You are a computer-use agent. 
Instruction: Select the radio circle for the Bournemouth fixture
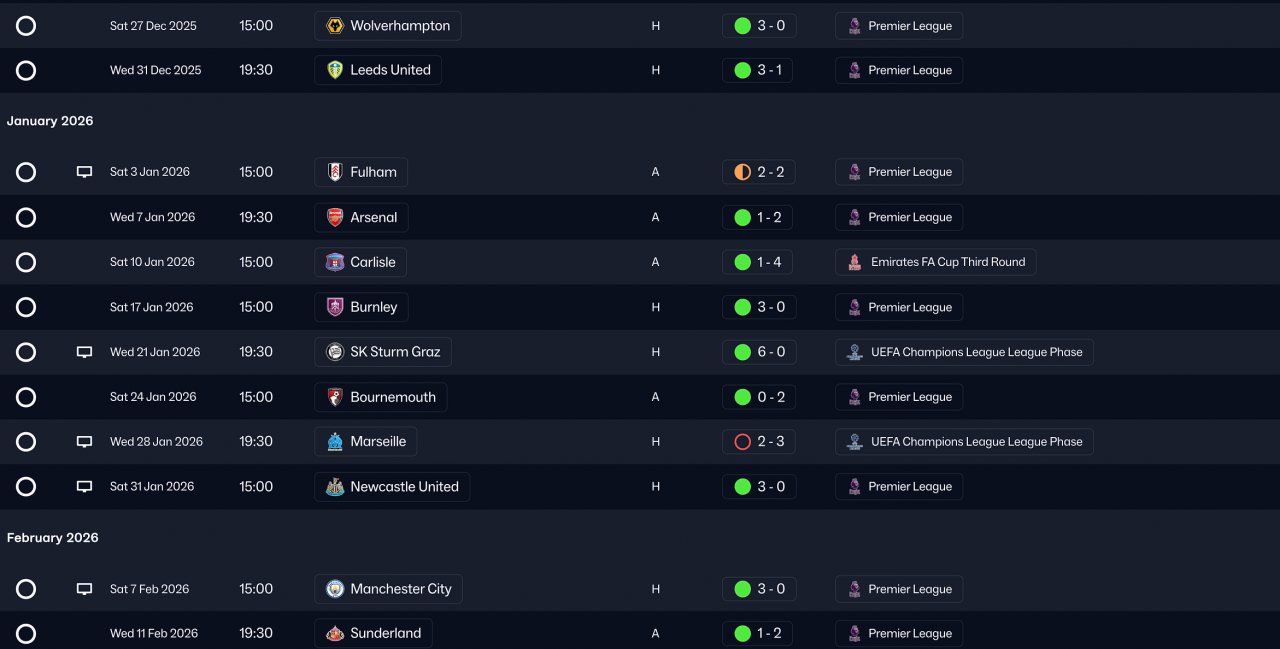point(26,397)
